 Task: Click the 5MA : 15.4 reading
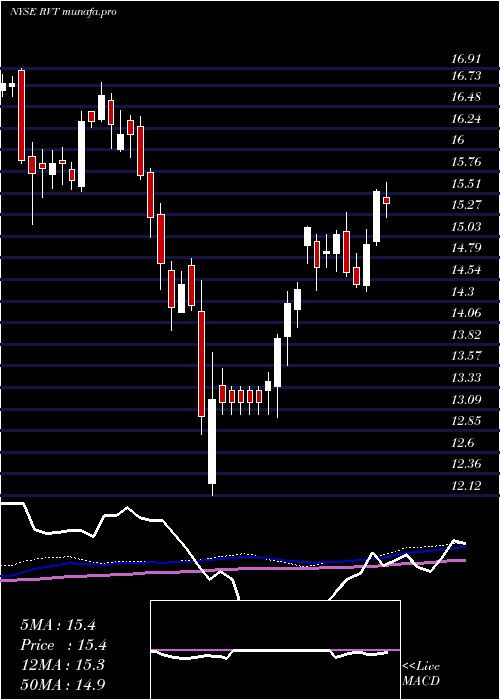(58, 625)
